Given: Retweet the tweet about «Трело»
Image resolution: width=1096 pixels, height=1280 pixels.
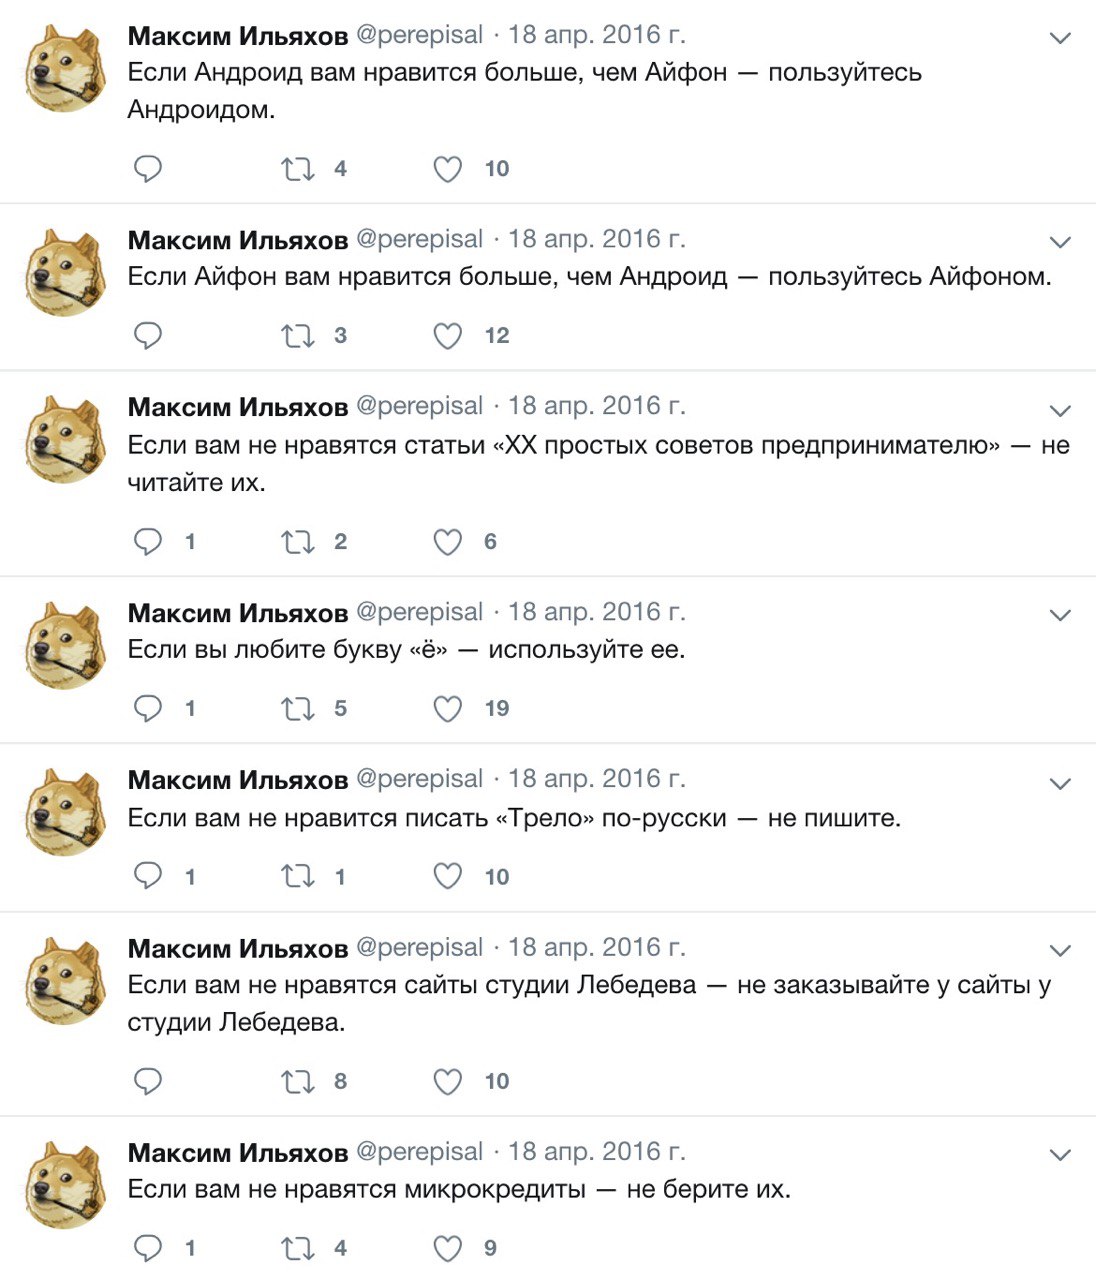Looking at the screenshot, I should pos(298,877).
